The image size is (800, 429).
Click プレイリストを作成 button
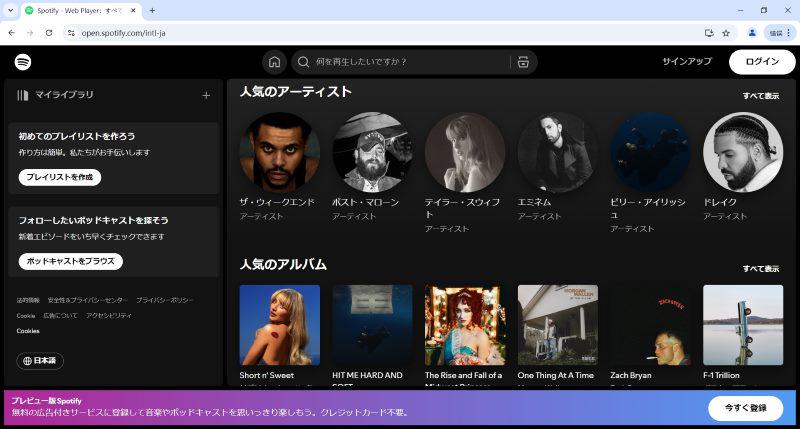[x=60, y=177]
